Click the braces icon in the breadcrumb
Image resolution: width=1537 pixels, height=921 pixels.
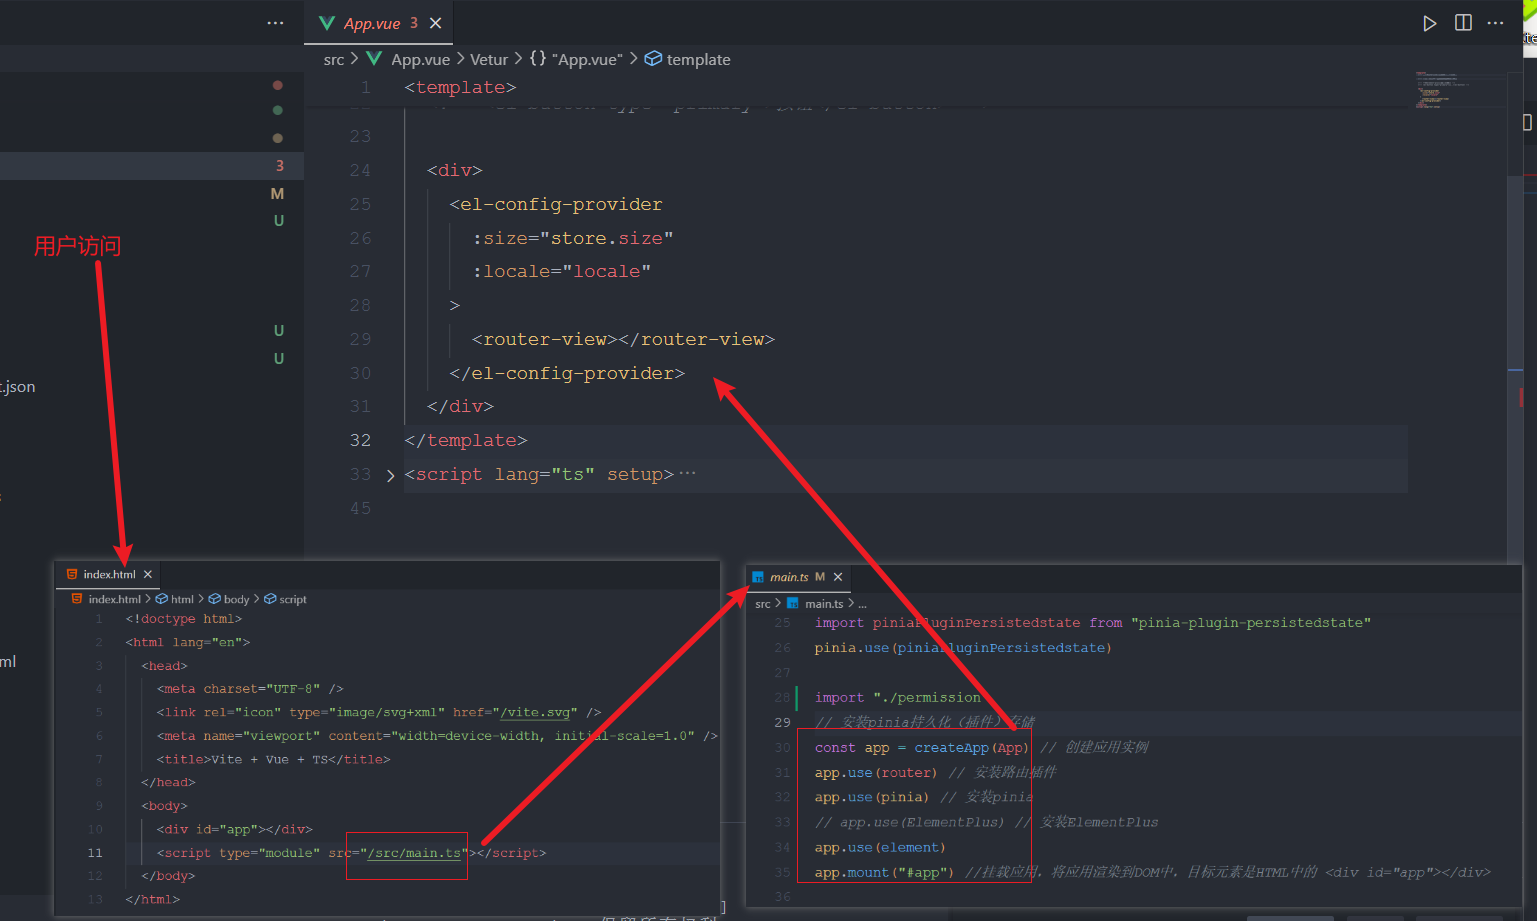click(x=538, y=59)
